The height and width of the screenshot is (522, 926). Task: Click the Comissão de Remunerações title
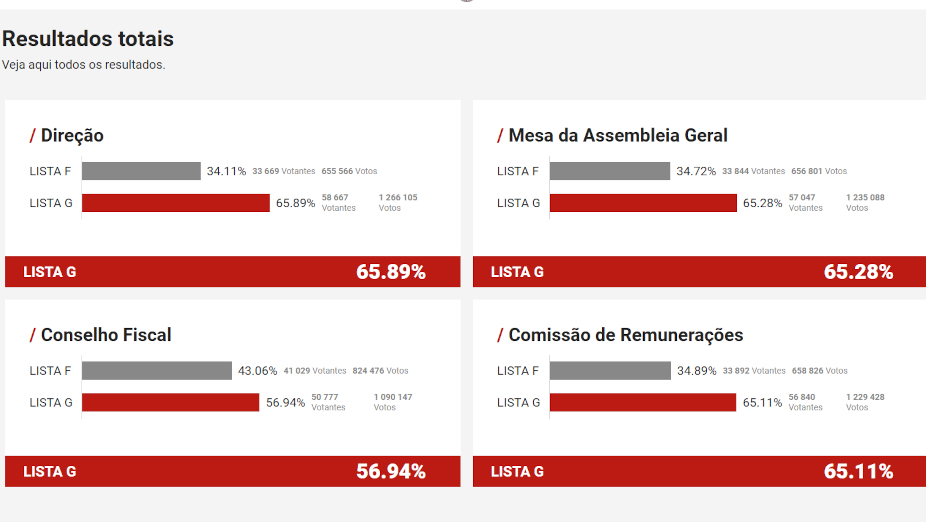(x=625, y=336)
